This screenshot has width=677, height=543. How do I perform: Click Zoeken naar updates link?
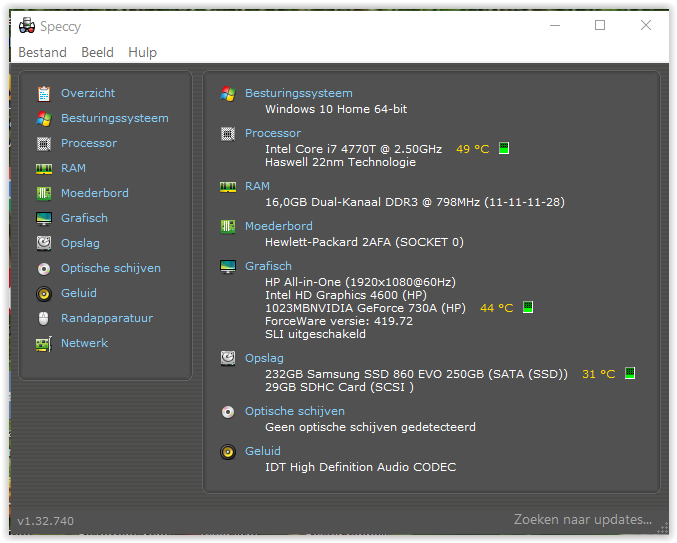(582, 520)
